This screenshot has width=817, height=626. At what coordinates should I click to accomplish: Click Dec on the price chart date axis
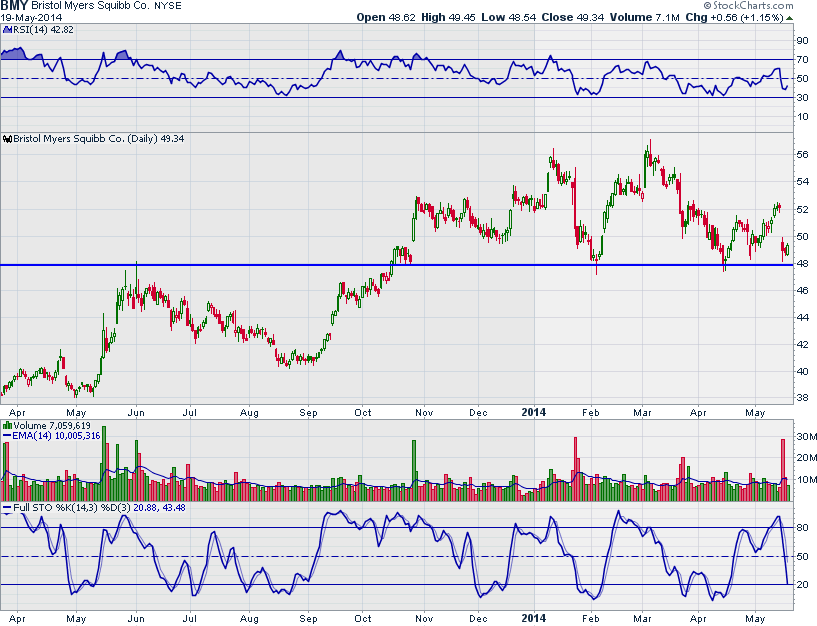point(478,413)
